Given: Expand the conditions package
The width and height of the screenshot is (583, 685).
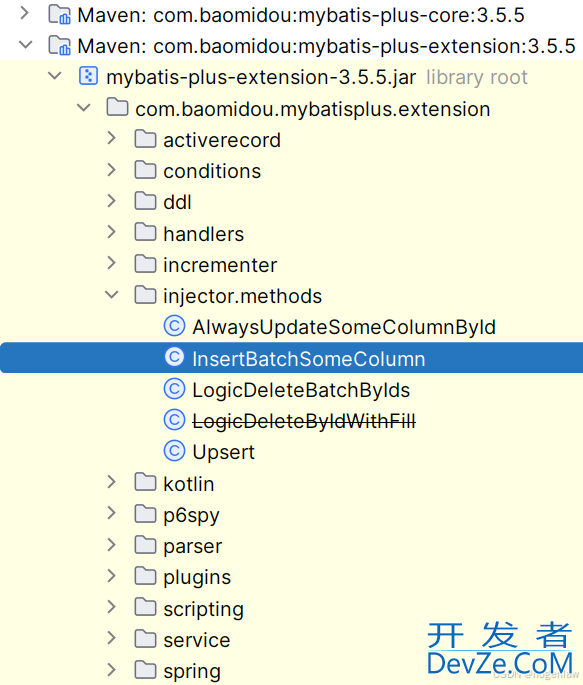Looking at the screenshot, I should tap(112, 170).
